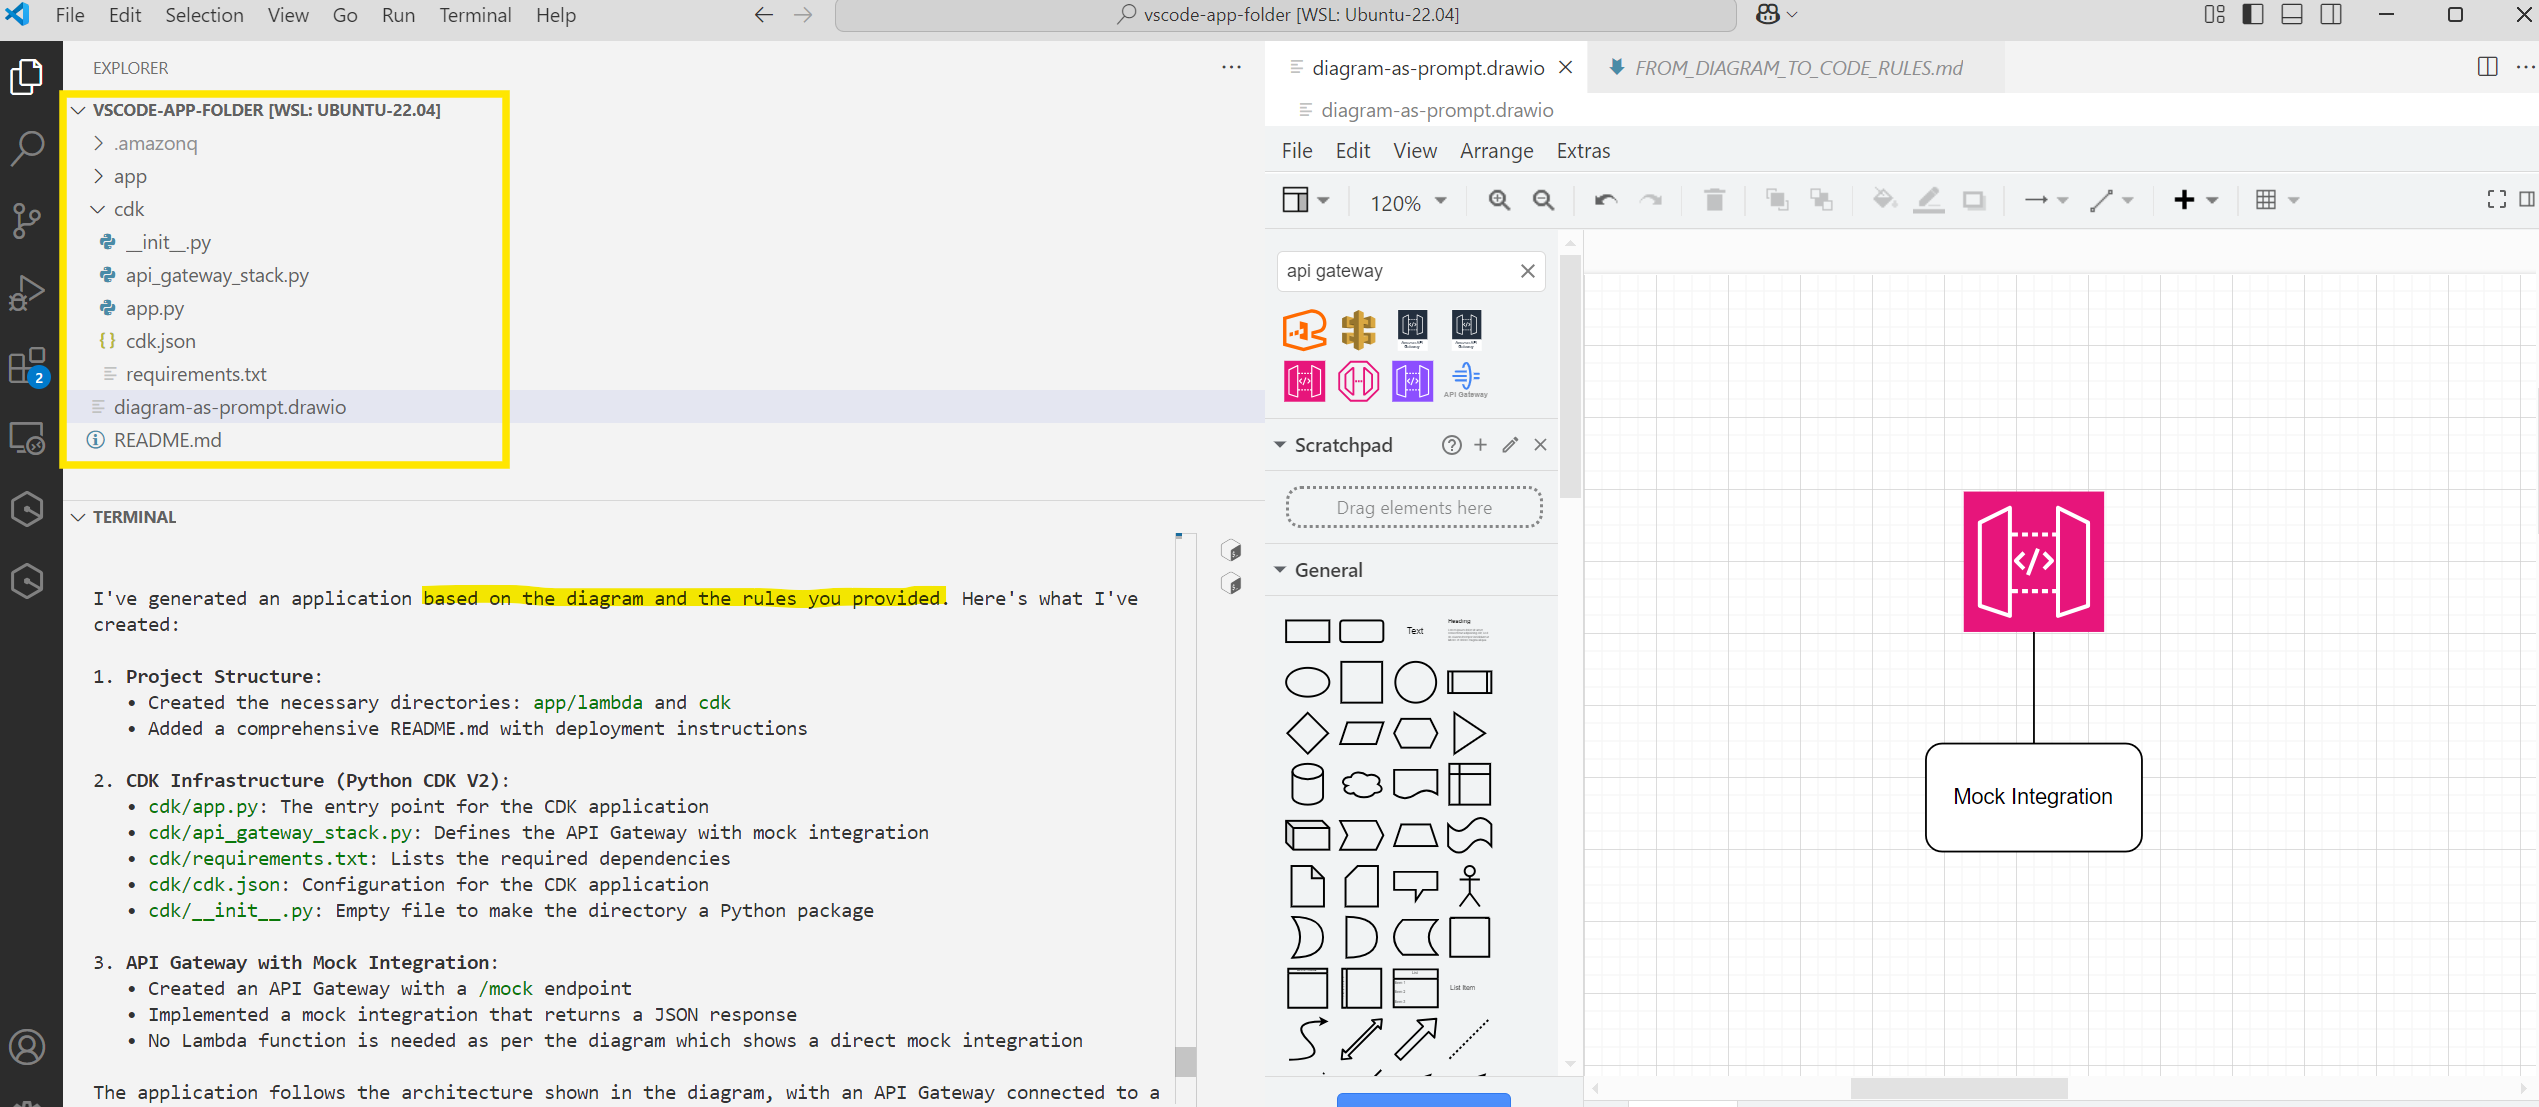This screenshot has height=1107, width=2539.
Task: Split the editor right
Action: pos(2488,67)
